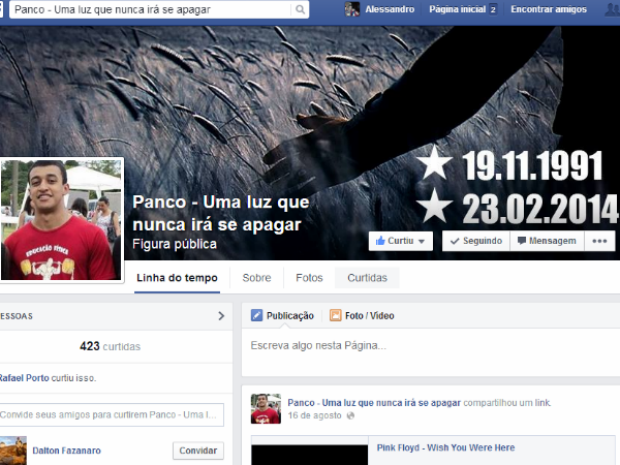Click the invite friends text field
This screenshot has width=620, height=465.
coord(111,415)
